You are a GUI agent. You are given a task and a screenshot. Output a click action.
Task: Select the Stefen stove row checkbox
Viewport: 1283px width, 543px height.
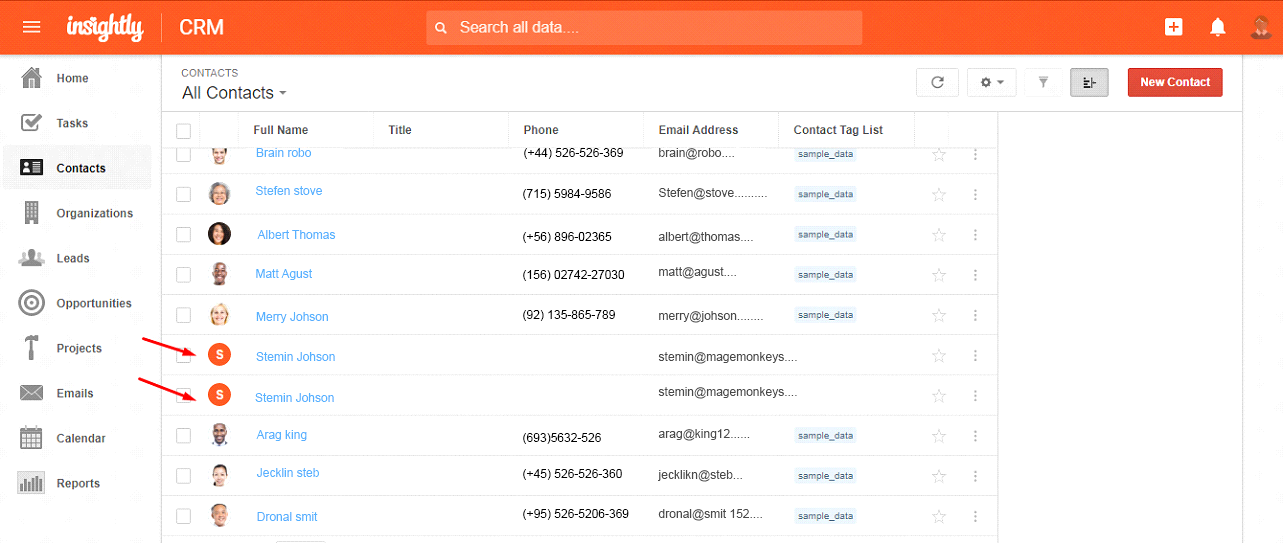pos(183,194)
